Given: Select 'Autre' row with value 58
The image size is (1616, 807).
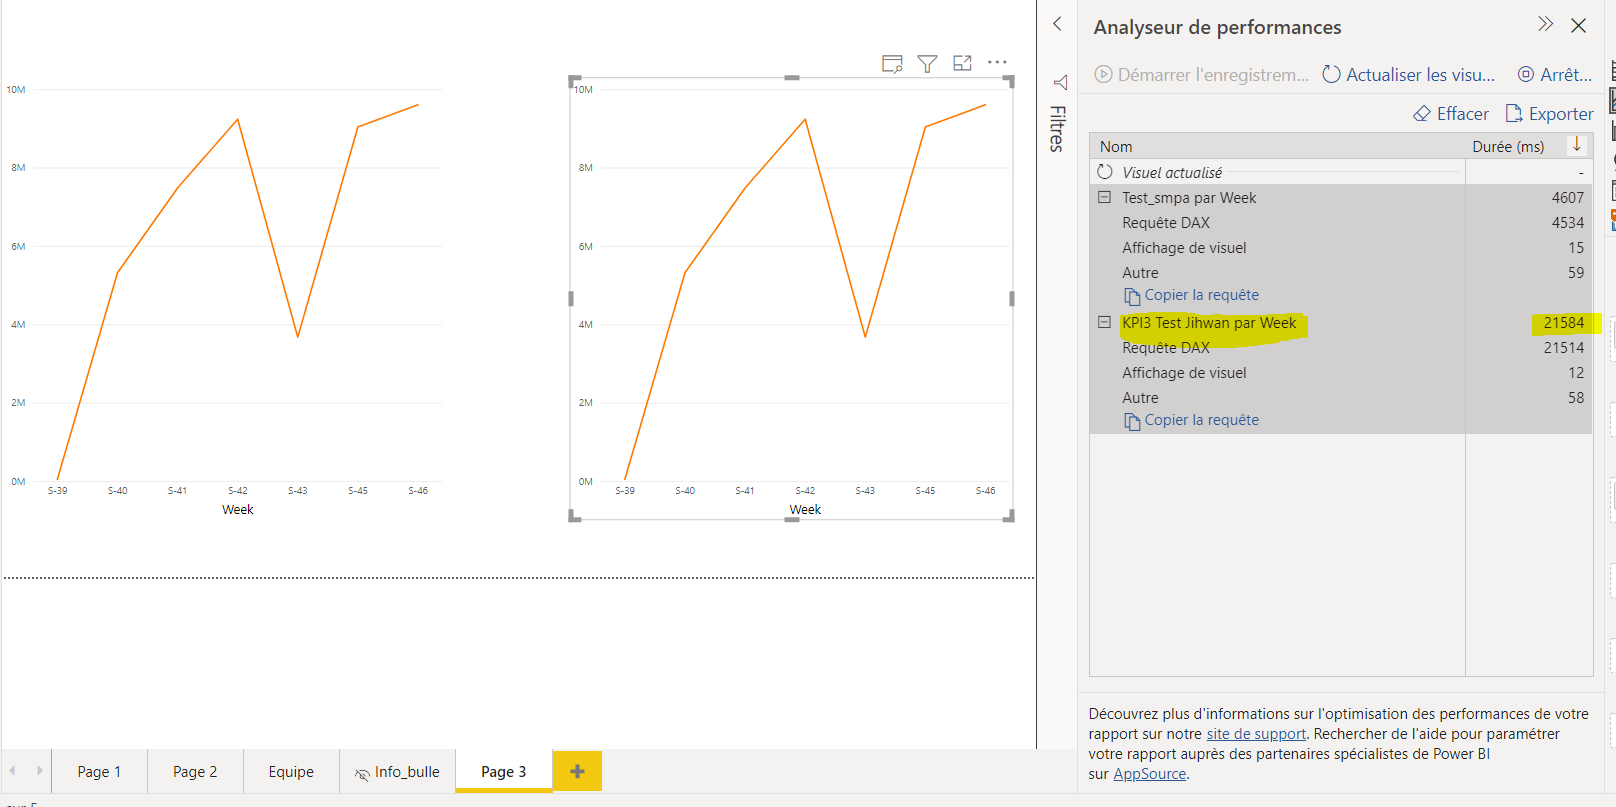Looking at the screenshot, I should (1340, 398).
